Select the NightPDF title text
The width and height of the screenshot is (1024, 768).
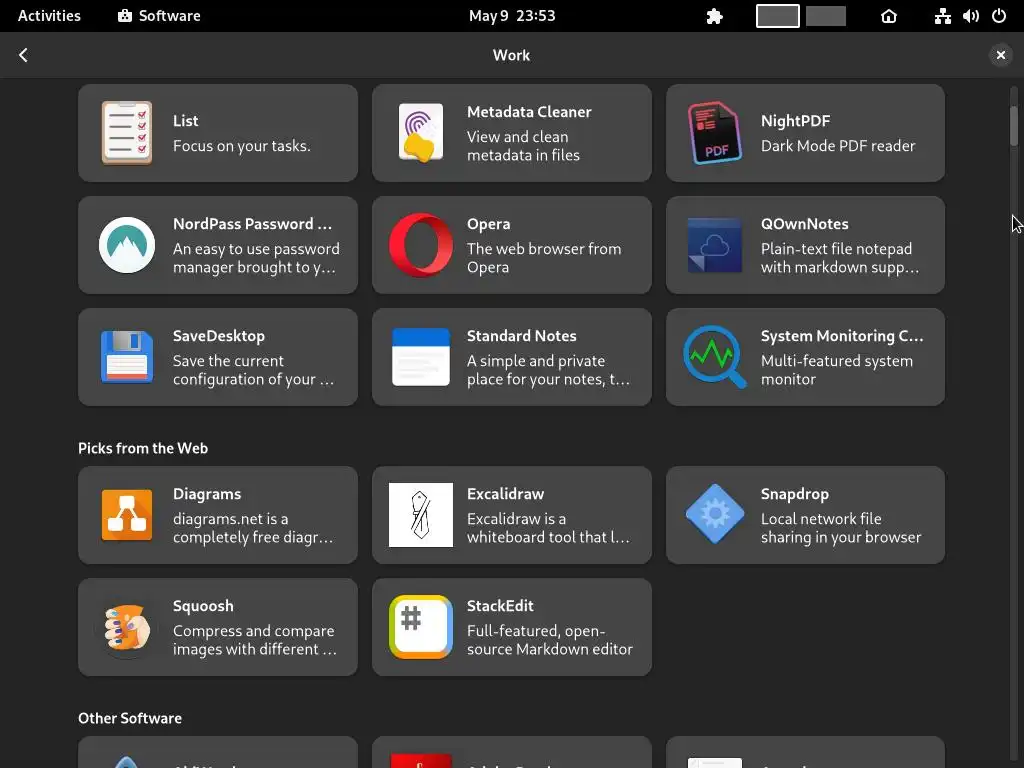(x=795, y=121)
